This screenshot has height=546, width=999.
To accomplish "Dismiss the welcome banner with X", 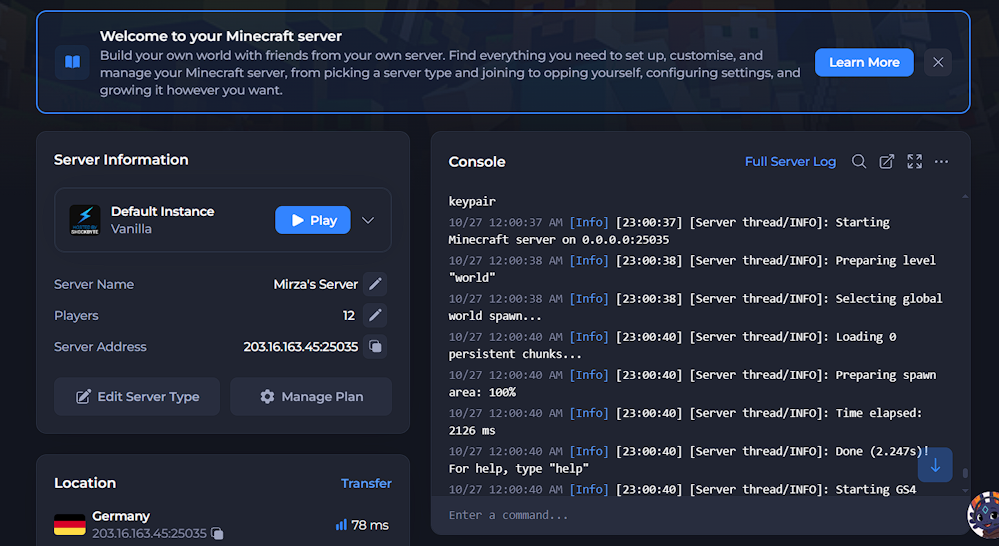I will pyautogui.click(x=938, y=62).
